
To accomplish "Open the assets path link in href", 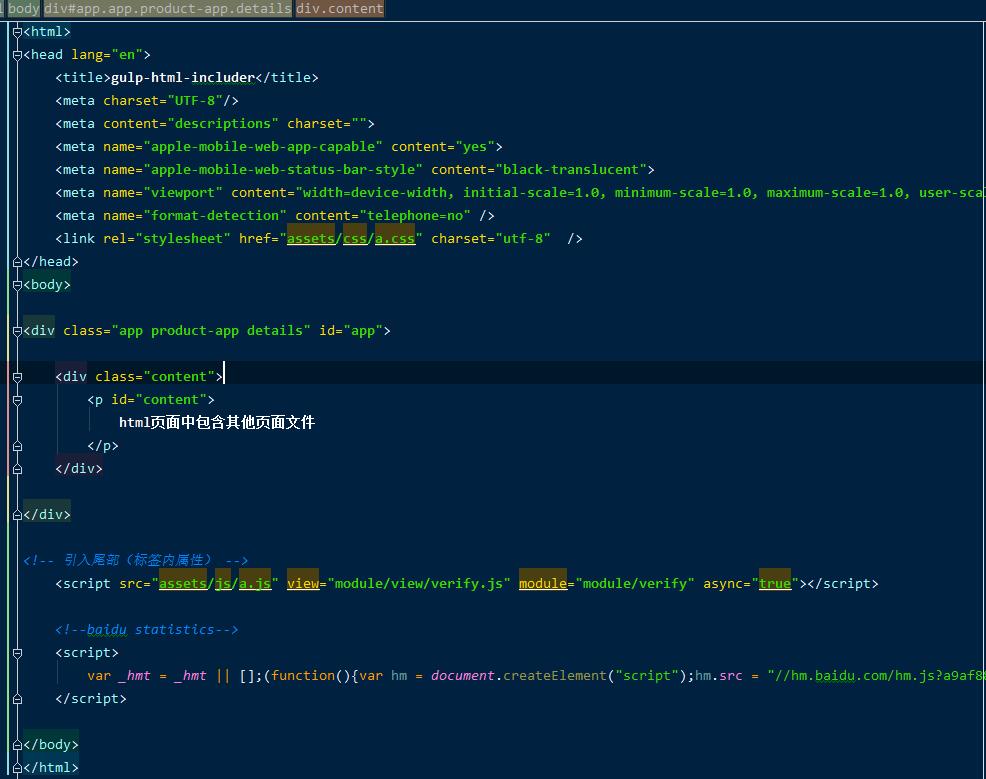I will 311,238.
